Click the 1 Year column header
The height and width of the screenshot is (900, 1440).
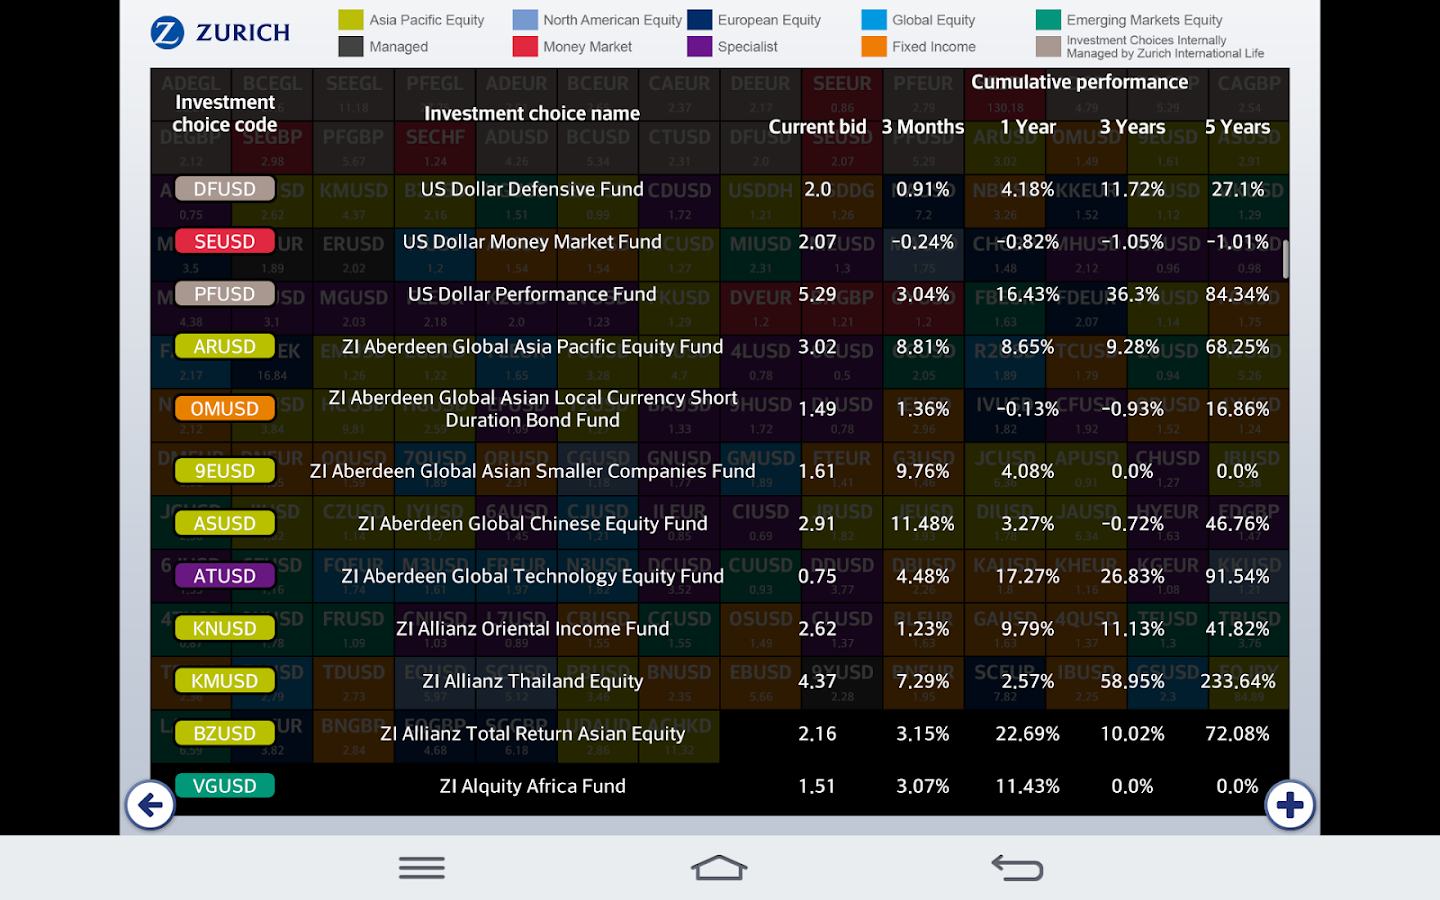point(1028,127)
